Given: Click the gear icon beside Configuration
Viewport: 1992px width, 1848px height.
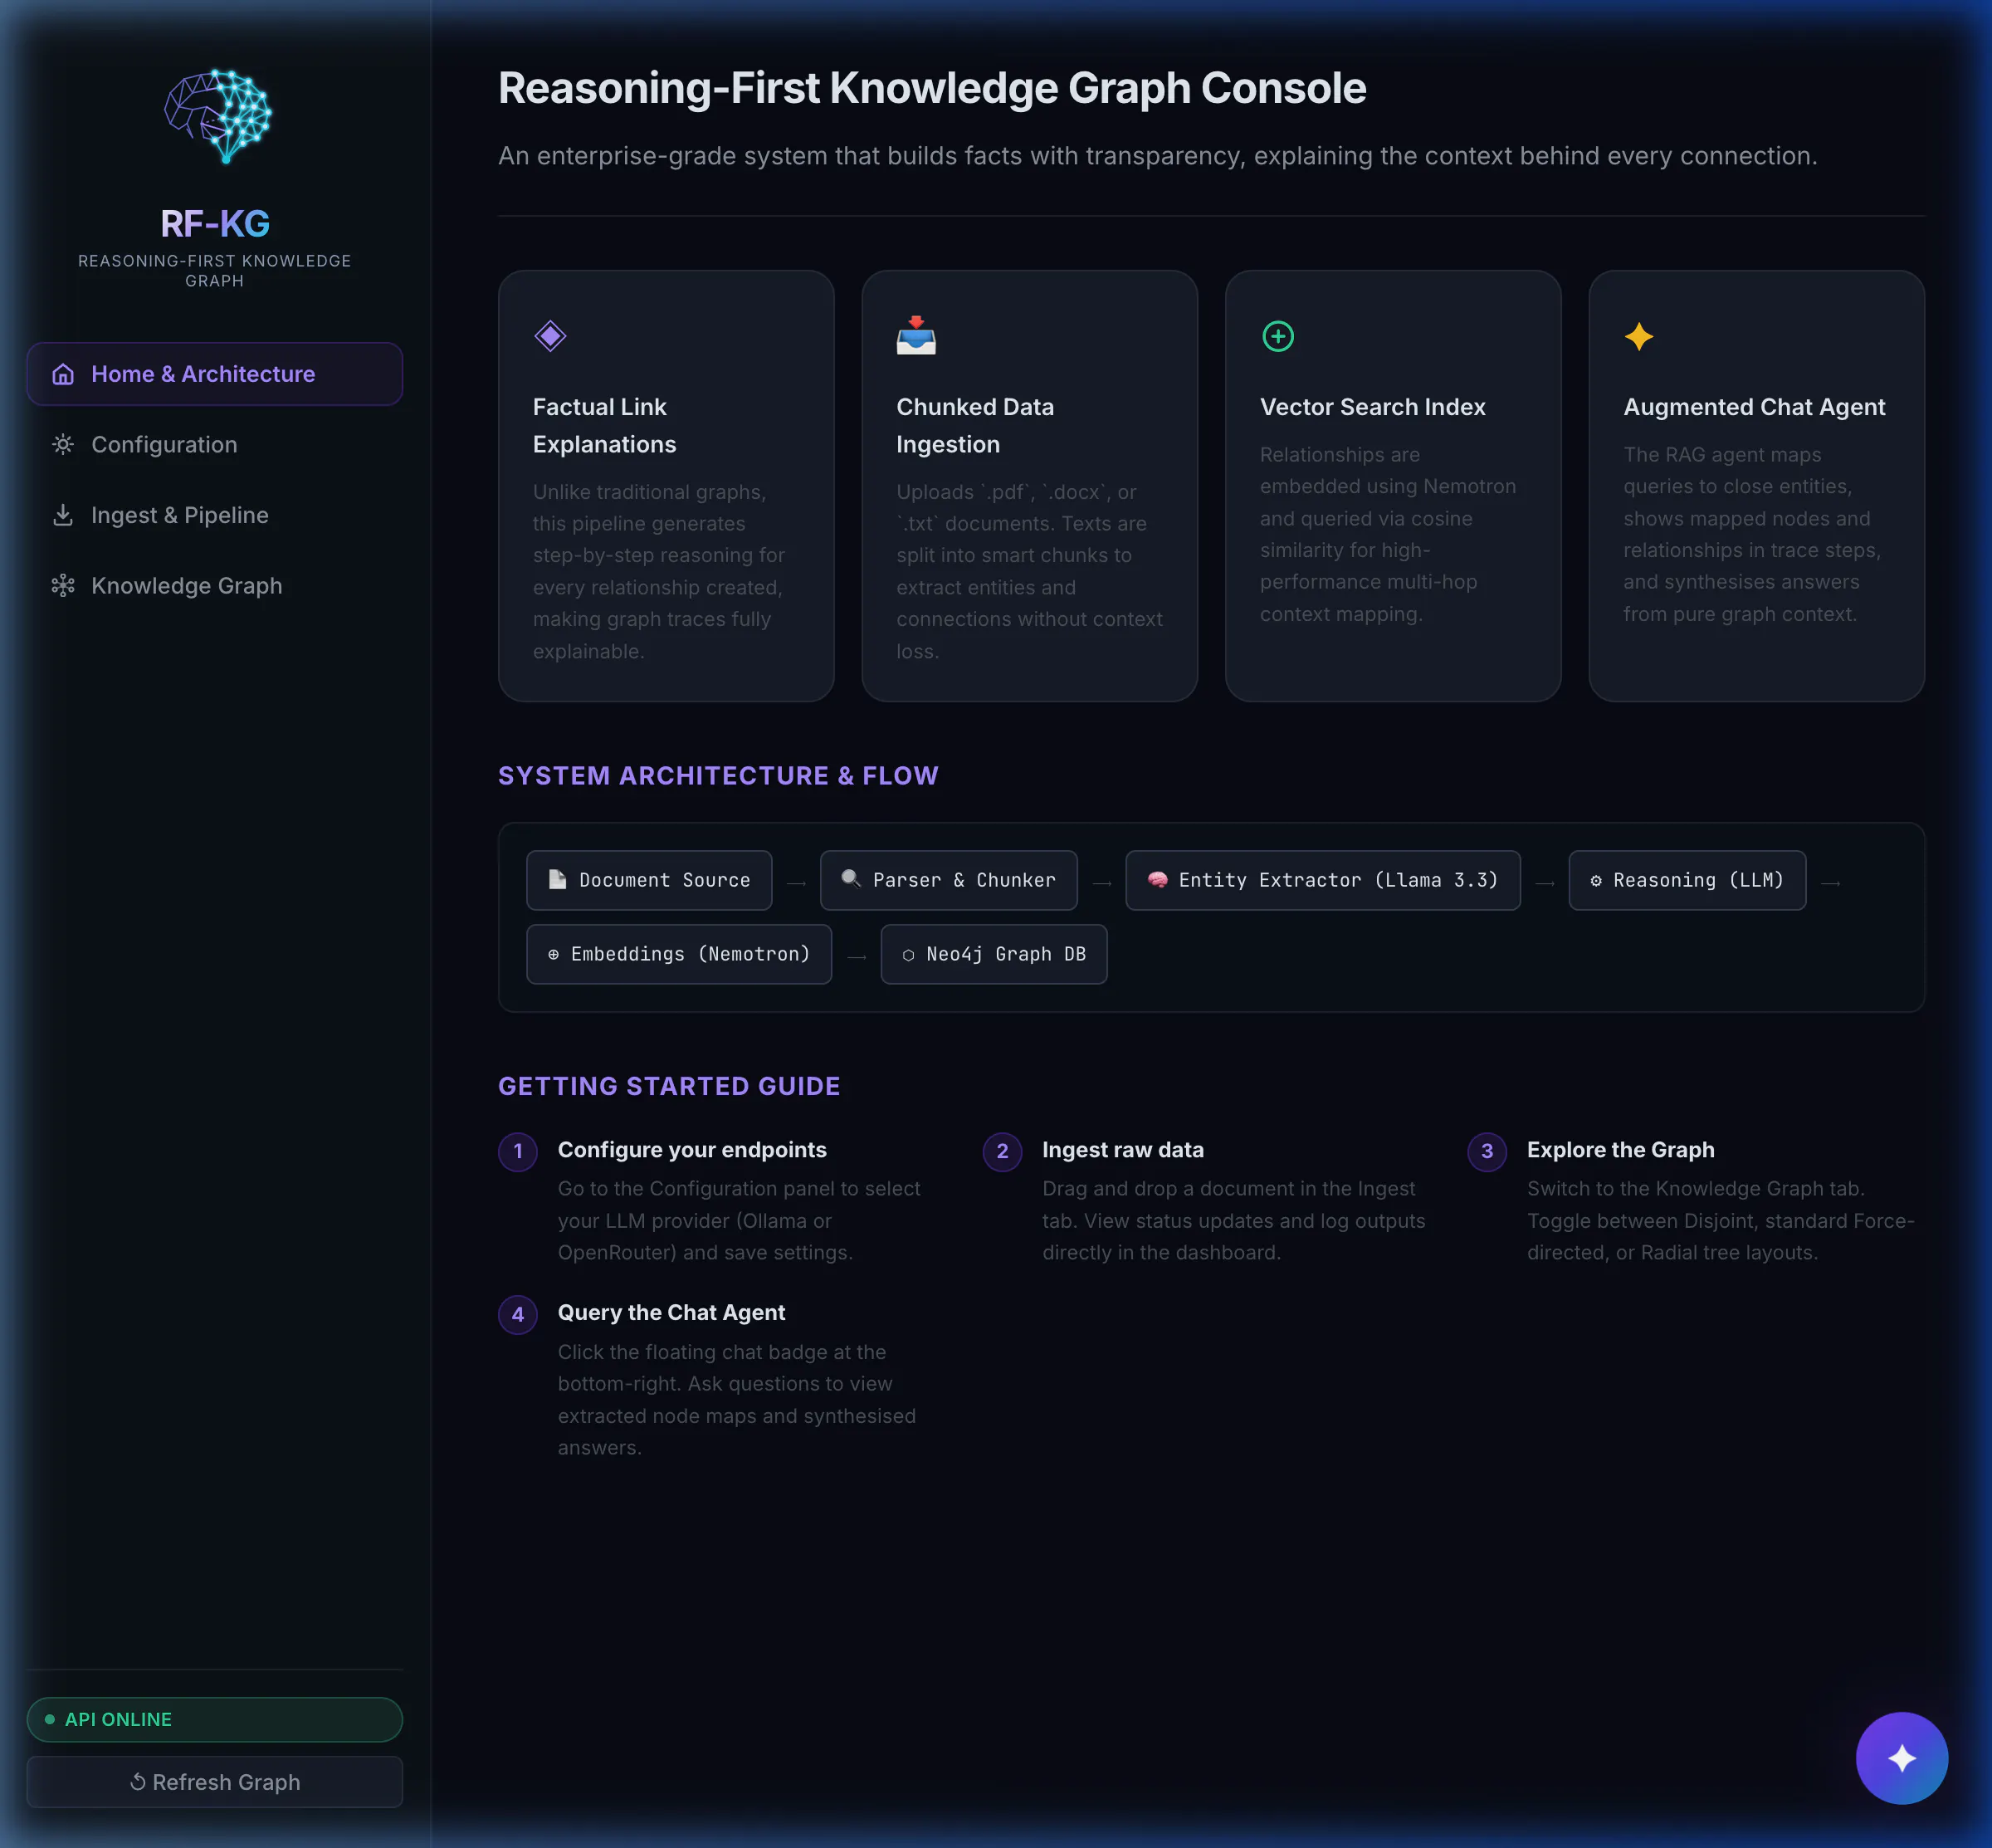Looking at the screenshot, I should coord(63,444).
